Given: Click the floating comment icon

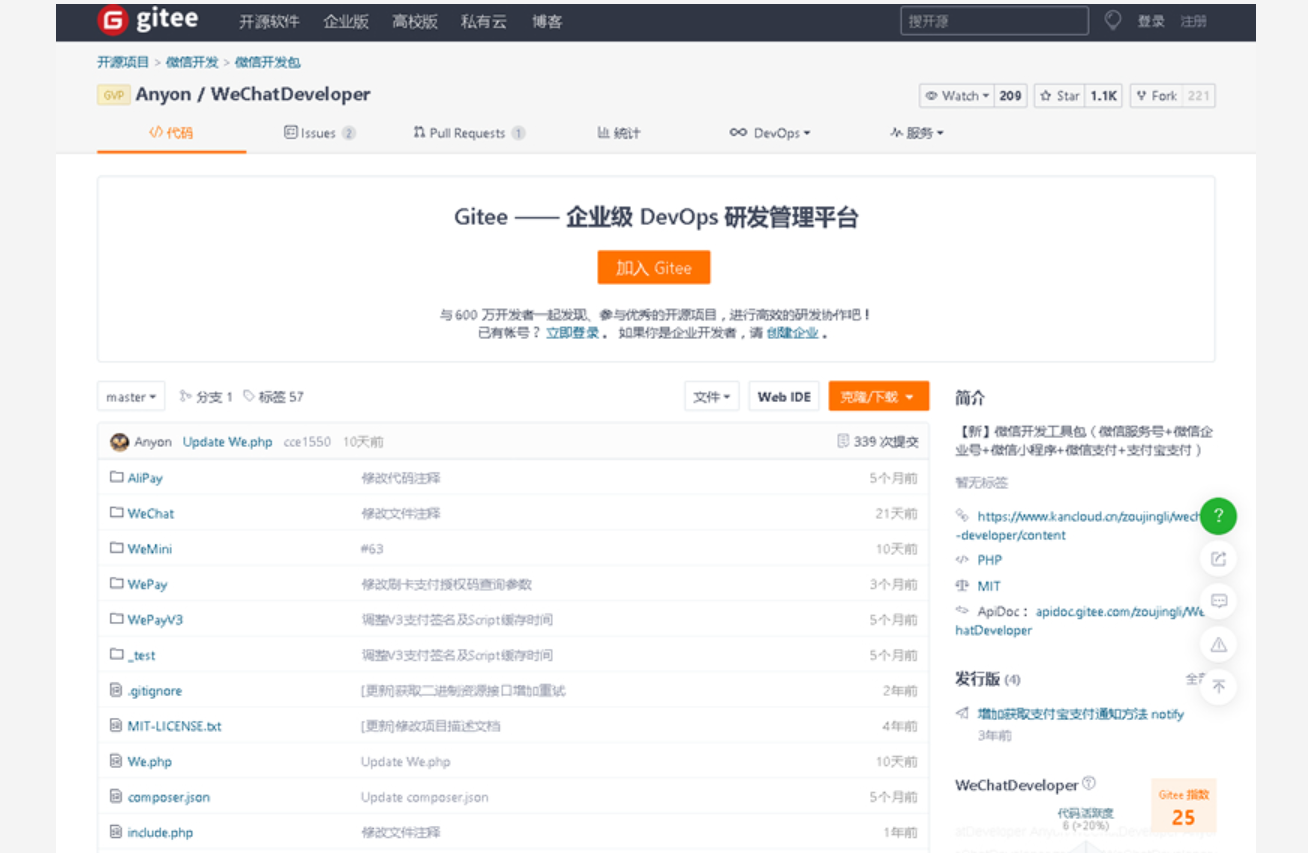Looking at the screenshot, I should point(1218,601).
